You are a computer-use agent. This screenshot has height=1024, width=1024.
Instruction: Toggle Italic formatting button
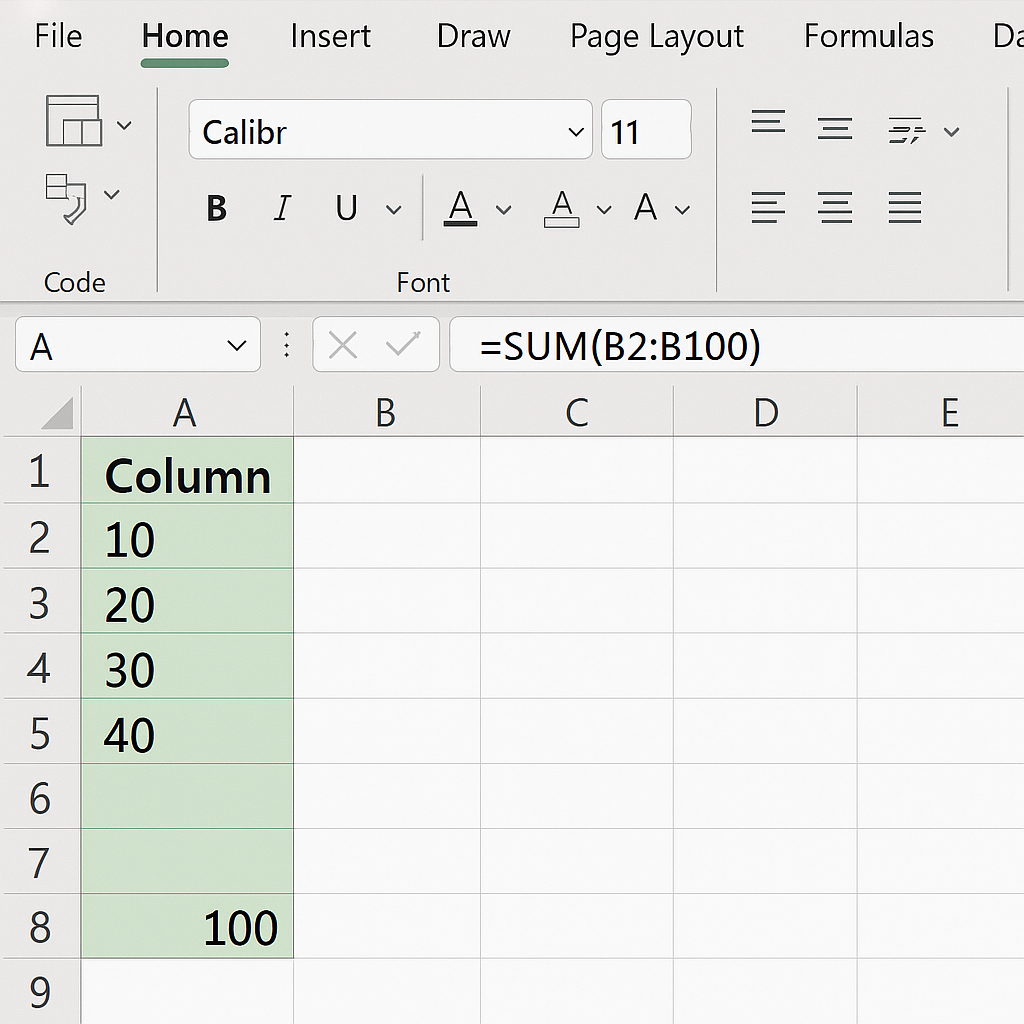tap(282, 209)
